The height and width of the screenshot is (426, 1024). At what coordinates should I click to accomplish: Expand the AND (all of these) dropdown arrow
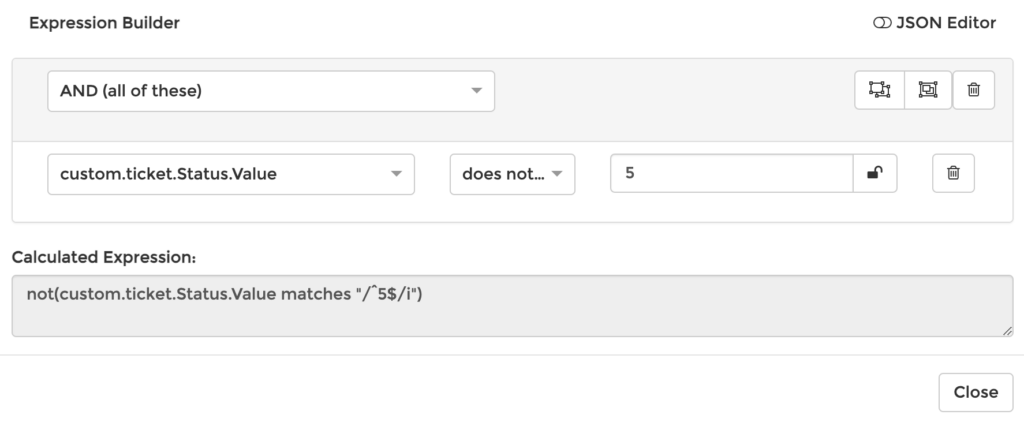(x=477, y=91)
